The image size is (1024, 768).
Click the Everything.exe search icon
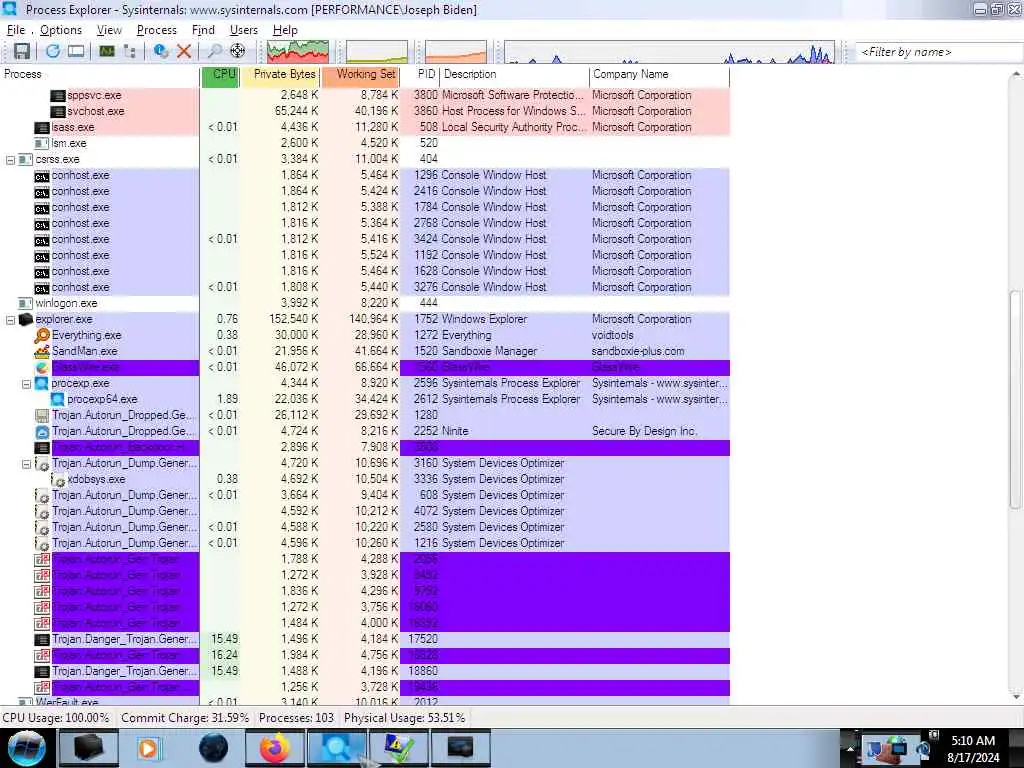coord(42,335)
